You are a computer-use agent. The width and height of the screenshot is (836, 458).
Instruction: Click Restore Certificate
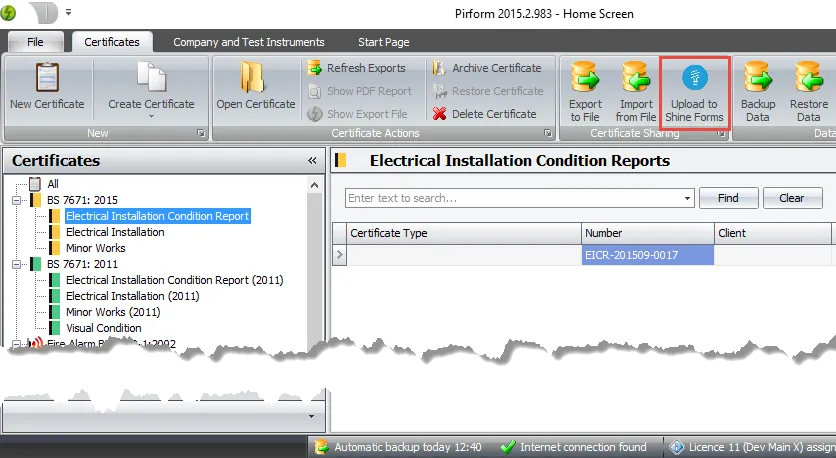488,91
